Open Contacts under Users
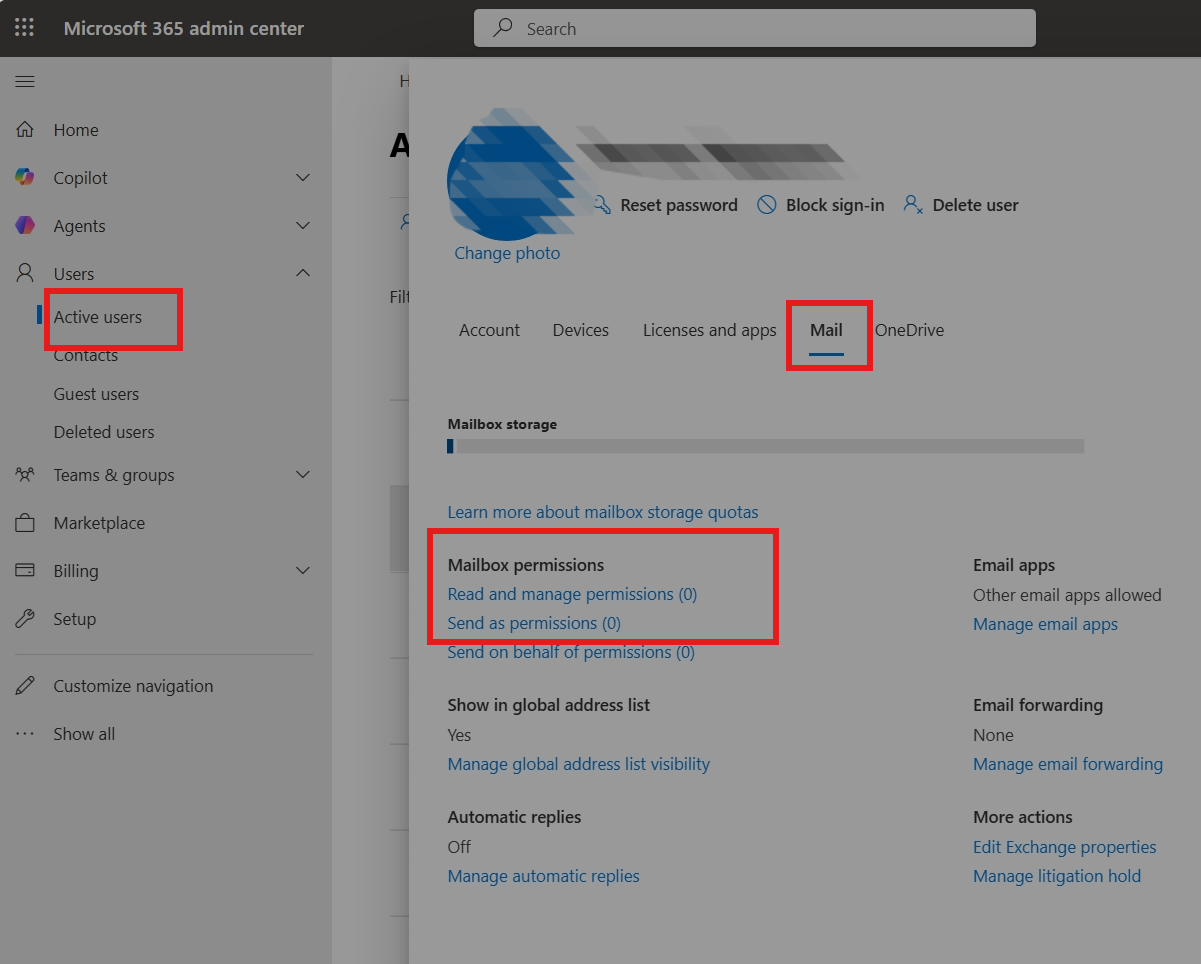Screen dimensions: 1201x964 click(86, 355)
